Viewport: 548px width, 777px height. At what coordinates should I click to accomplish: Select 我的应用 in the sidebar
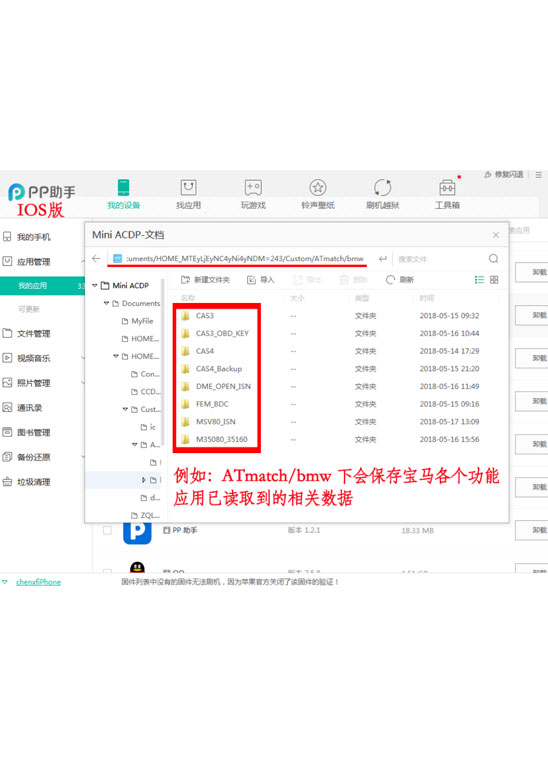tap(42, 285)
